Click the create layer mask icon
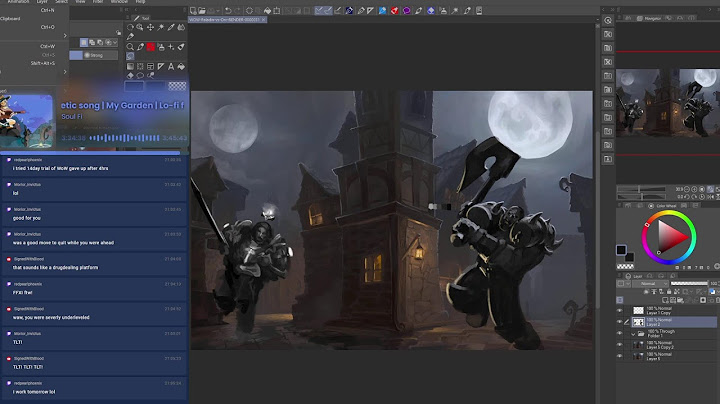720x404 pixels. [x=703, y=300]
